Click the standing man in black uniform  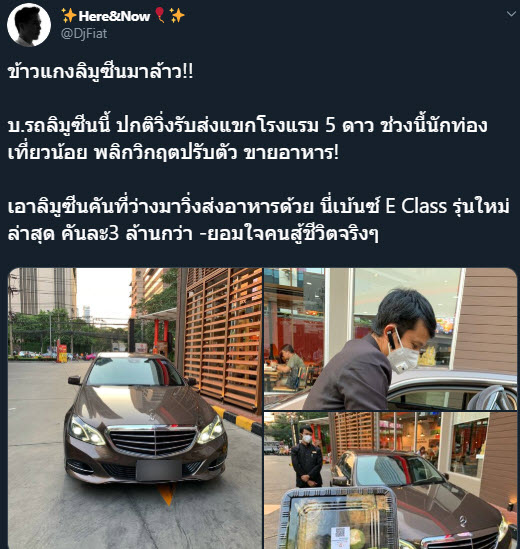point(307,456)
